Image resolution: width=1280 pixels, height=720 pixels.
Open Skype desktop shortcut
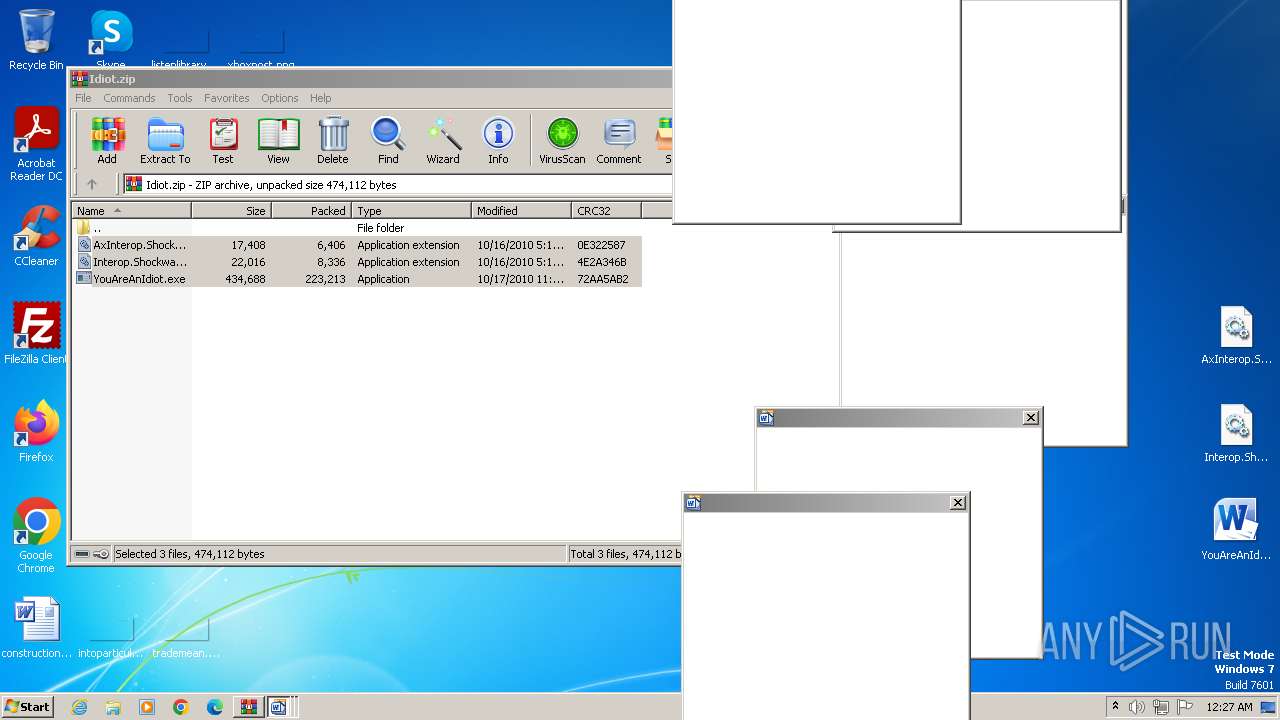click(111, 40)
